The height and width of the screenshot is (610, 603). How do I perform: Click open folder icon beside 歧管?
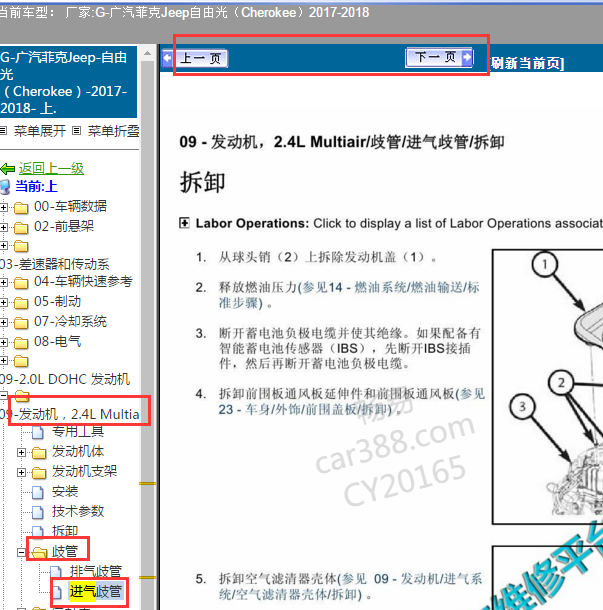pyautogui.click(x=39, y=552)
